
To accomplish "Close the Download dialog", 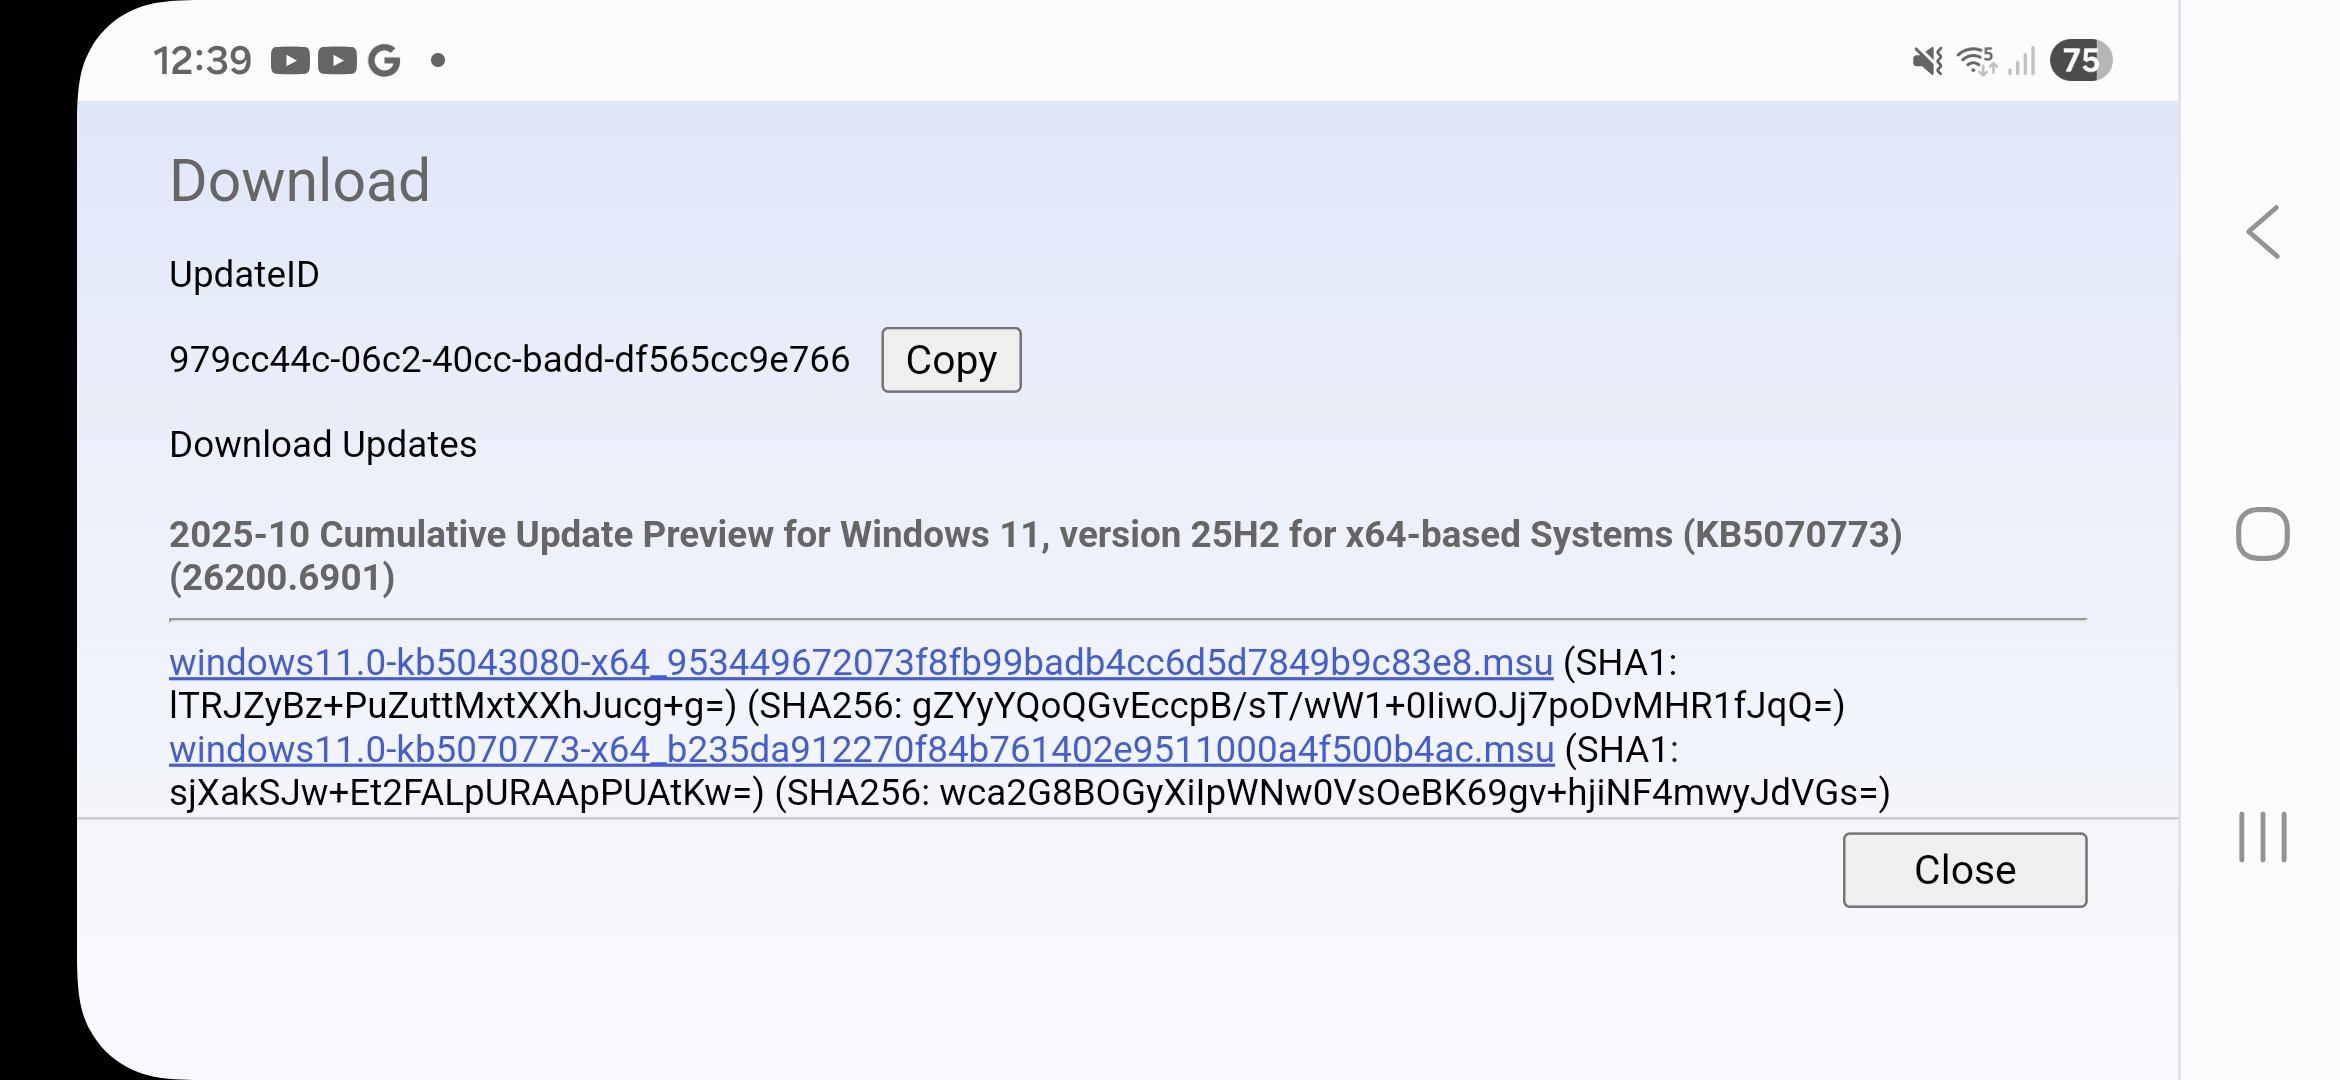I will [x=1965, y=870].
